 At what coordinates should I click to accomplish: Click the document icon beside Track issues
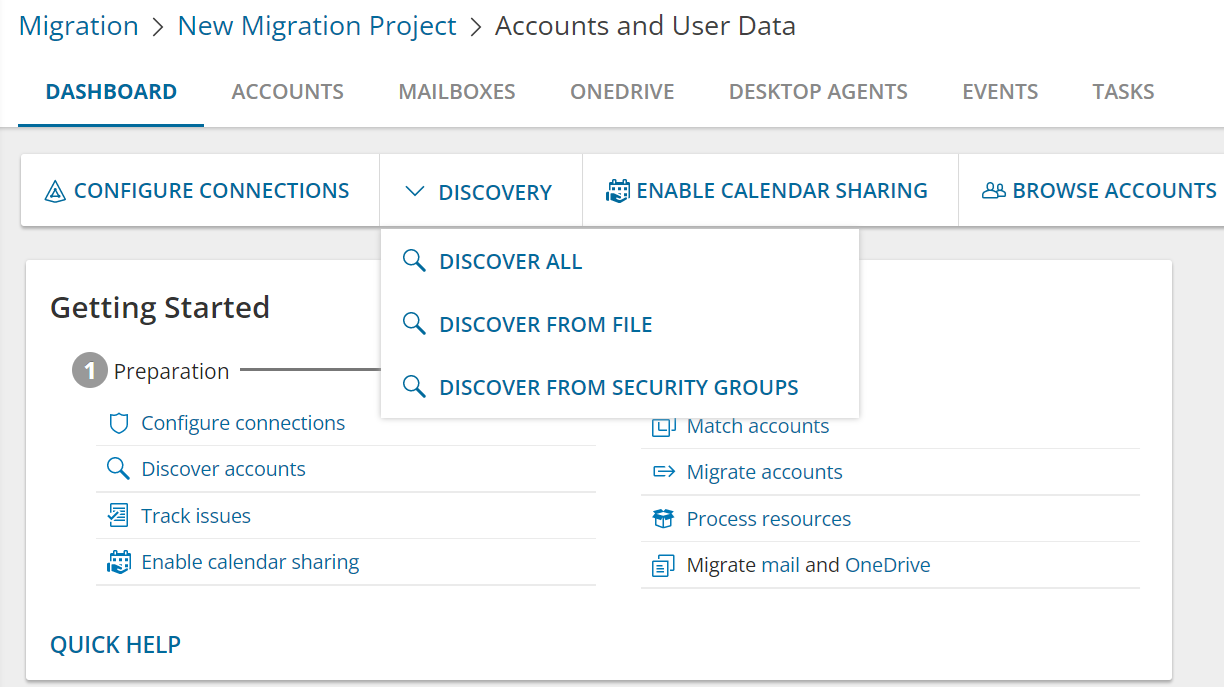pyautogui.click(x=119, y=514)
